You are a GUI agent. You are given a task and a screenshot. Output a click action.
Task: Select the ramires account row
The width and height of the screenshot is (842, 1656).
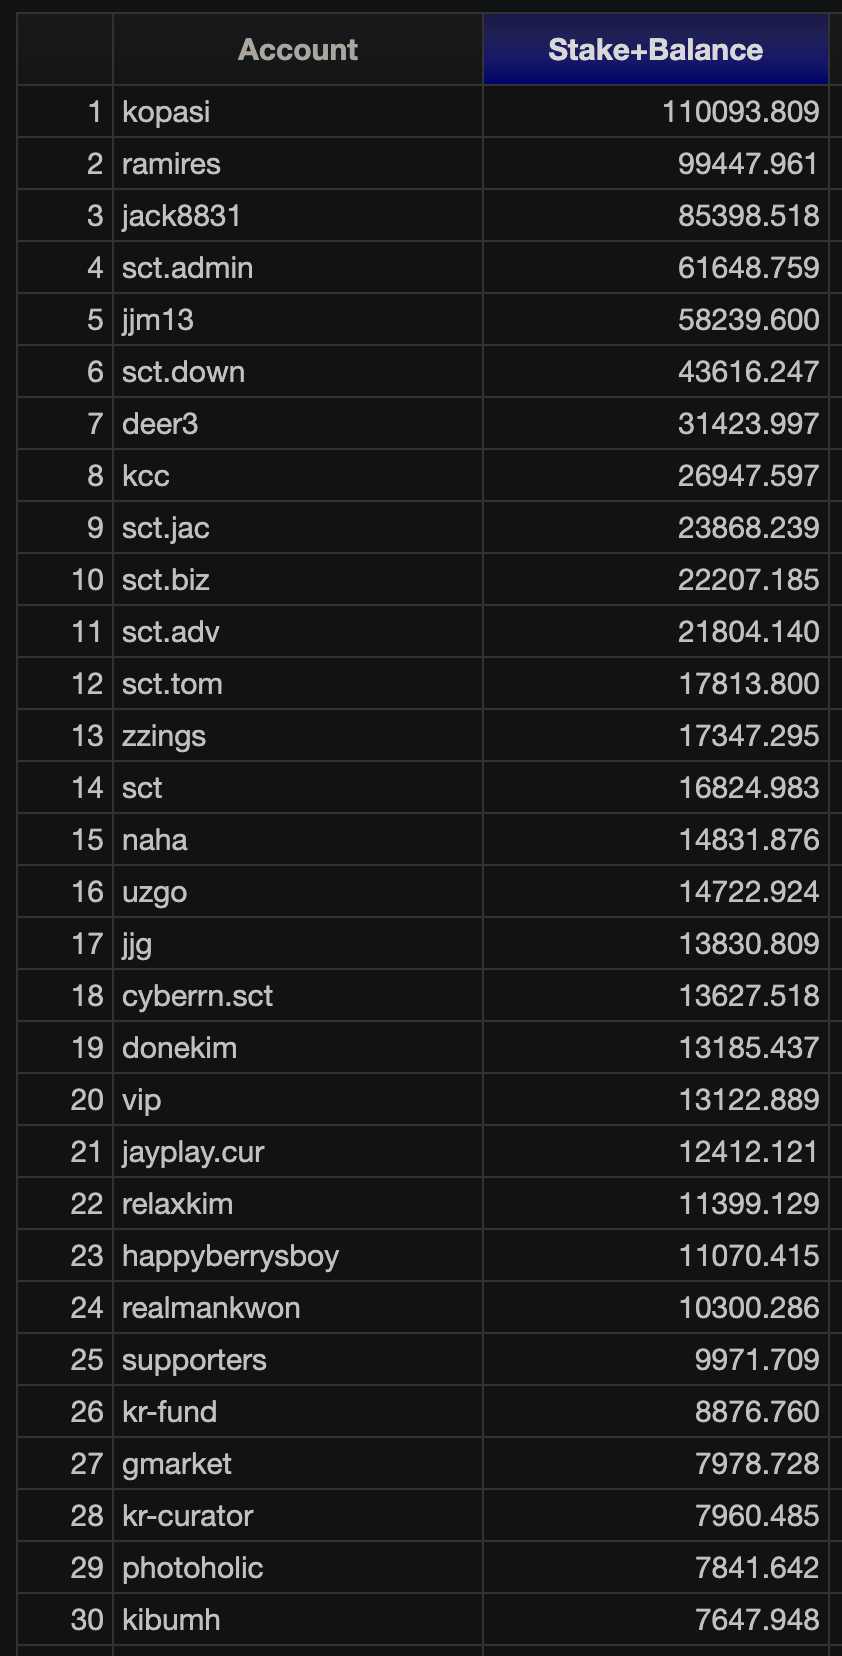(x=423, y=164)
